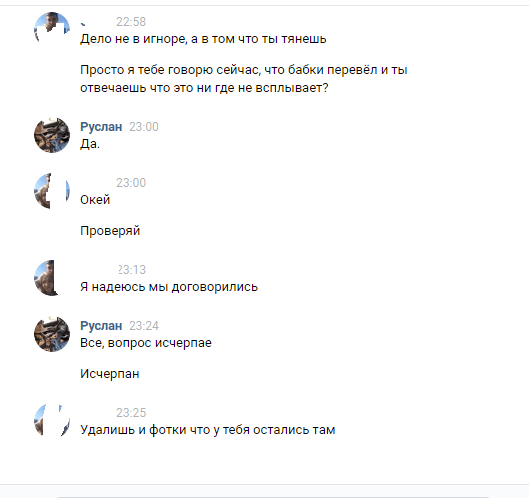Open Руслан's avatar next to the "Да." message
Viewport: 529px width, 498px height.
point(52,135)
